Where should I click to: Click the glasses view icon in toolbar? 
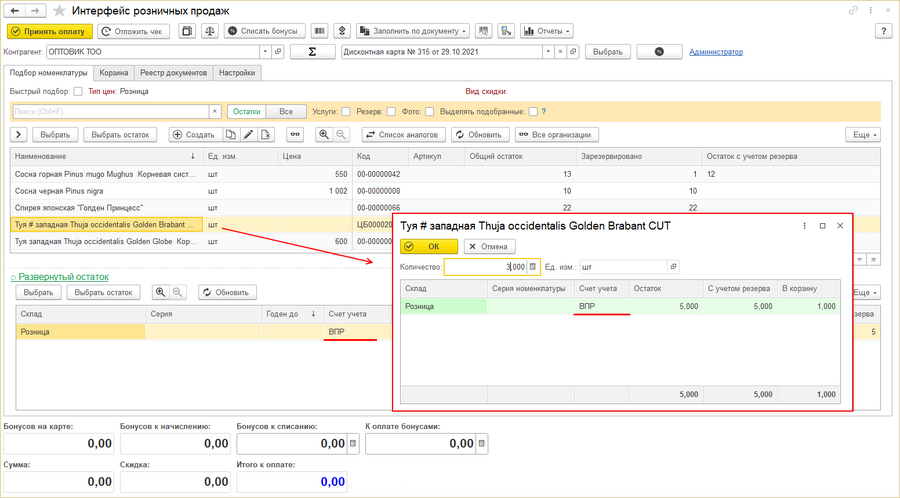[x=294, y=134]
